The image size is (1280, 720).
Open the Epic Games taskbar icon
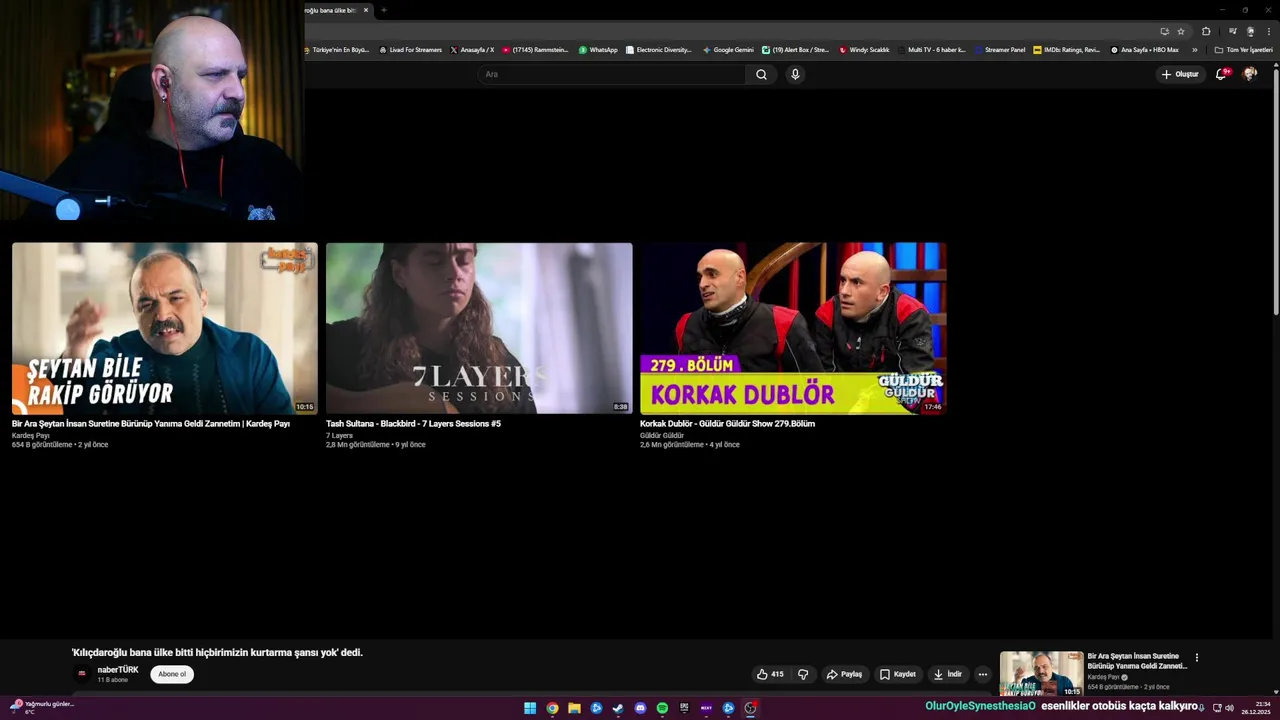[684, 708]
